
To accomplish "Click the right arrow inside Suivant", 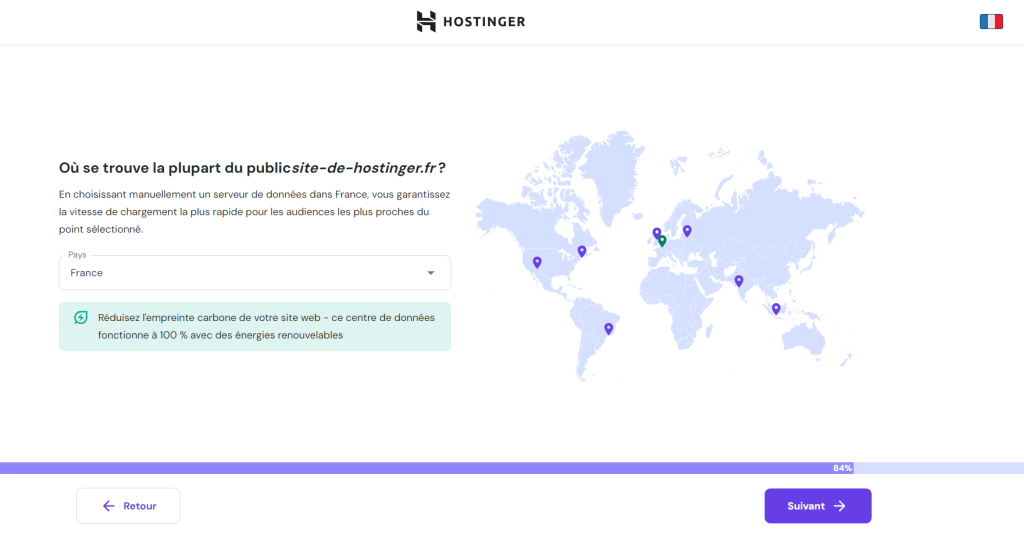I will 840,506.
